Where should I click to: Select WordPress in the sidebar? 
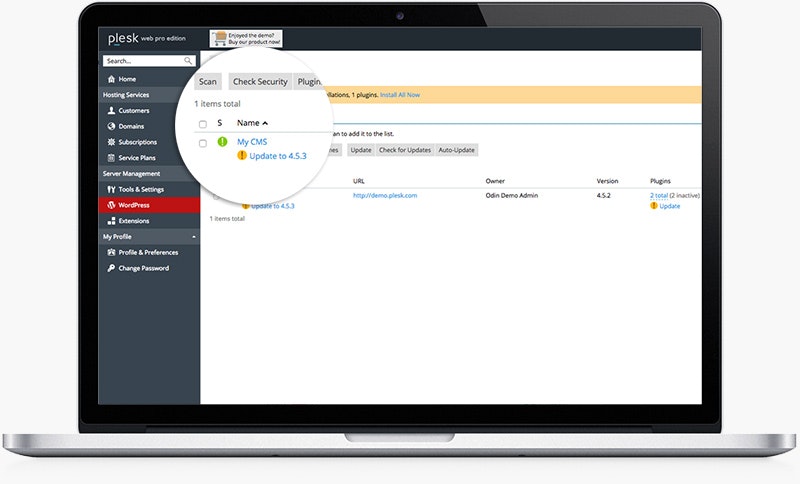pyautogui.click(x=149, y=205)
